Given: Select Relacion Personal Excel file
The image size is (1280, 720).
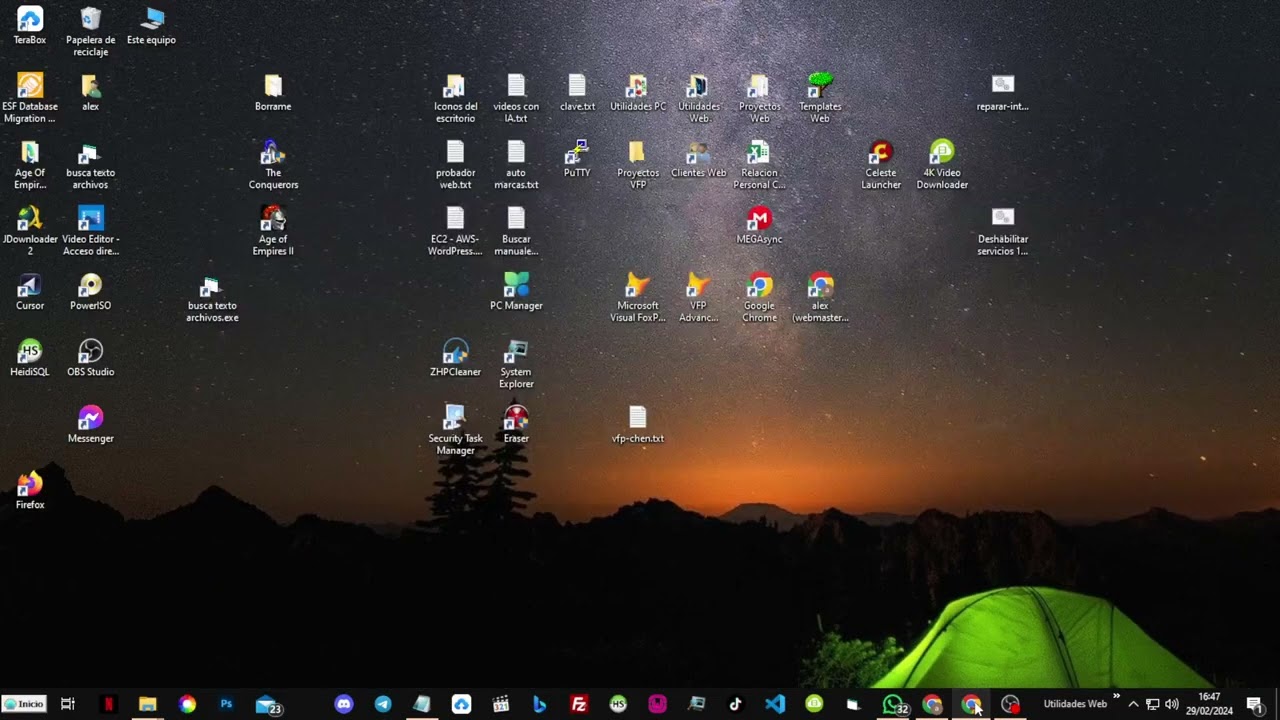Looking at the screenshot, I should pos(759,165).
